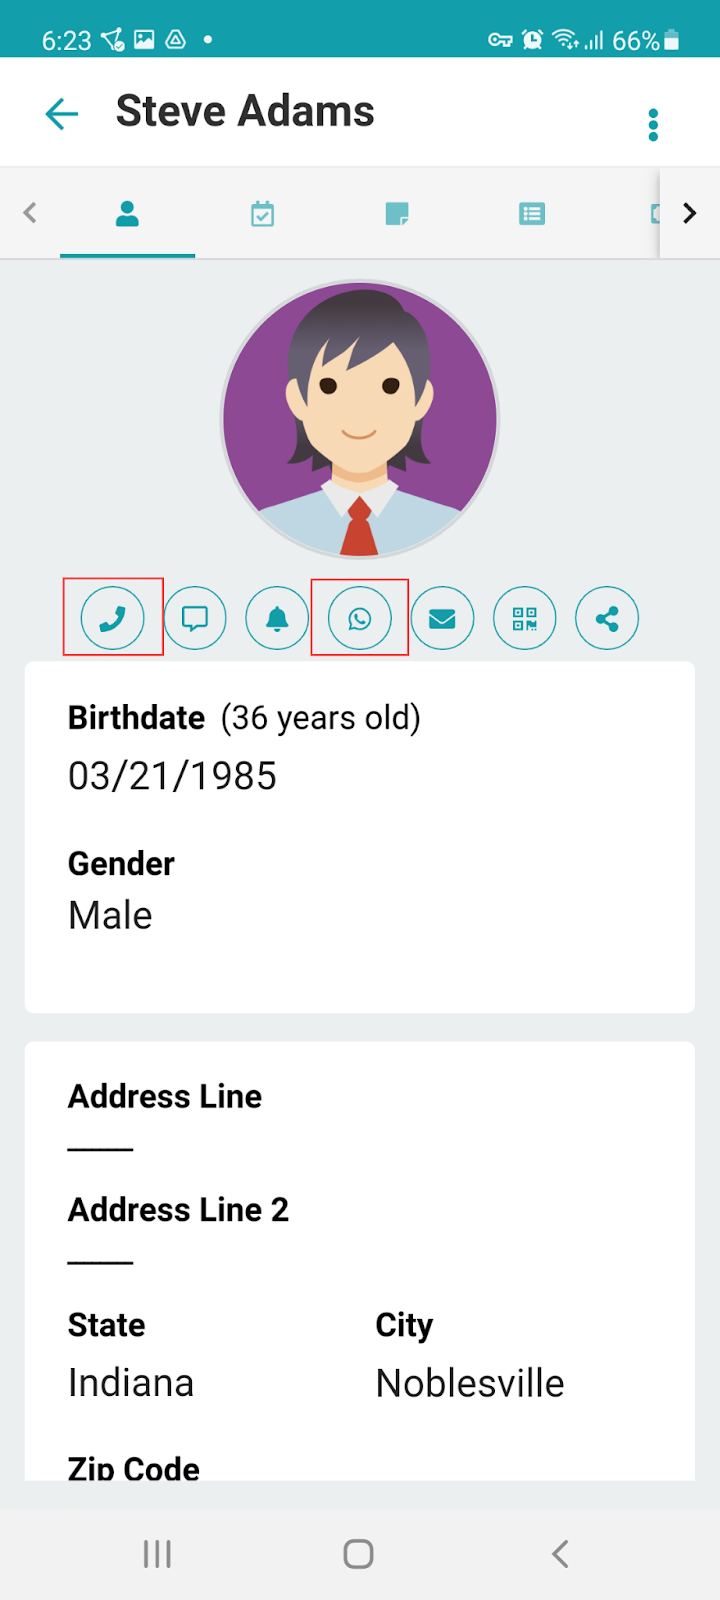The height and width of the screenshot is (1600, 720).
Task: Open Android recent apps button
Action: pos(157,1554)
